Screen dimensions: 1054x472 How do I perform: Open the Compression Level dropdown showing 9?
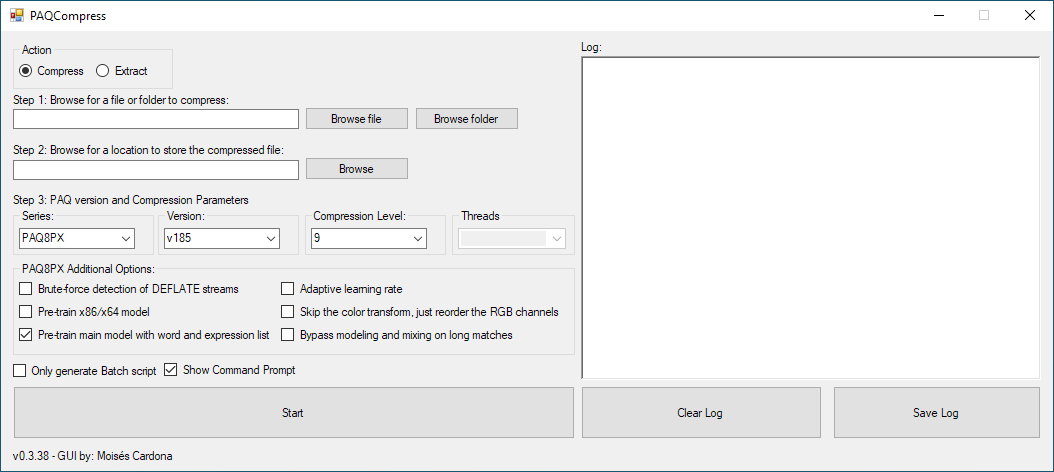click(368, 238)
